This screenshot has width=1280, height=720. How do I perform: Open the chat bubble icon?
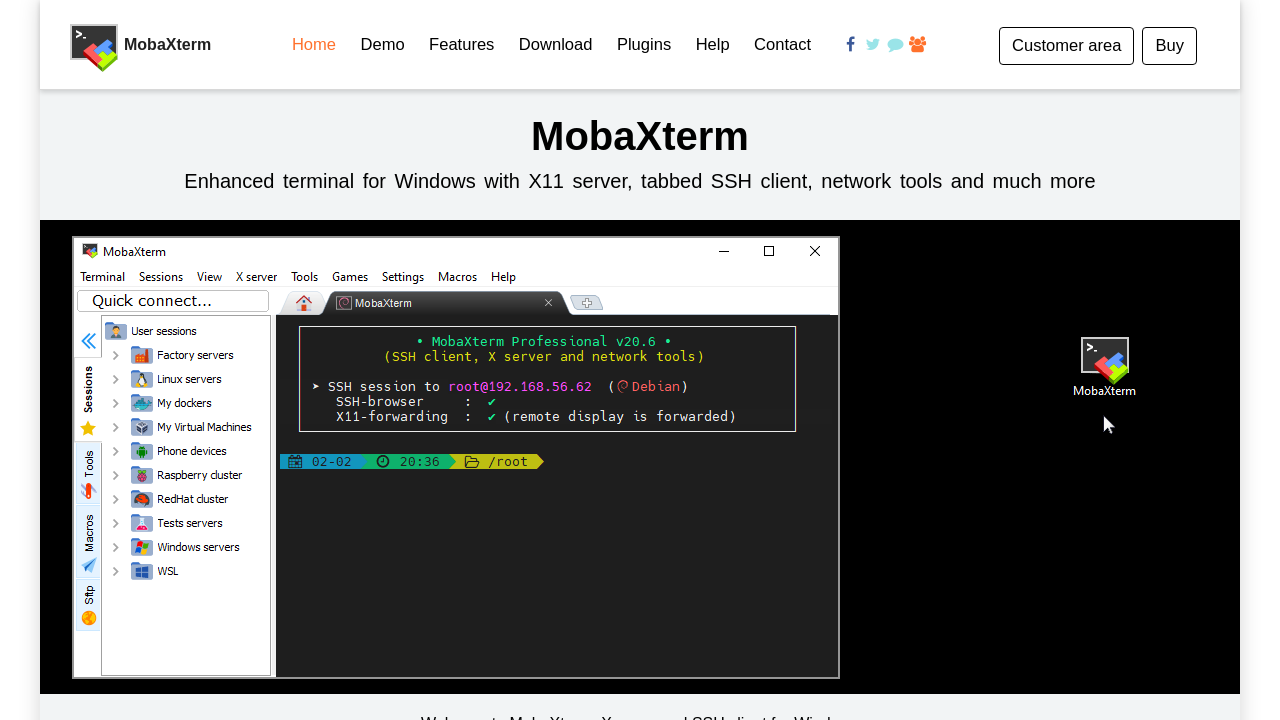click(x=895, y=45)
